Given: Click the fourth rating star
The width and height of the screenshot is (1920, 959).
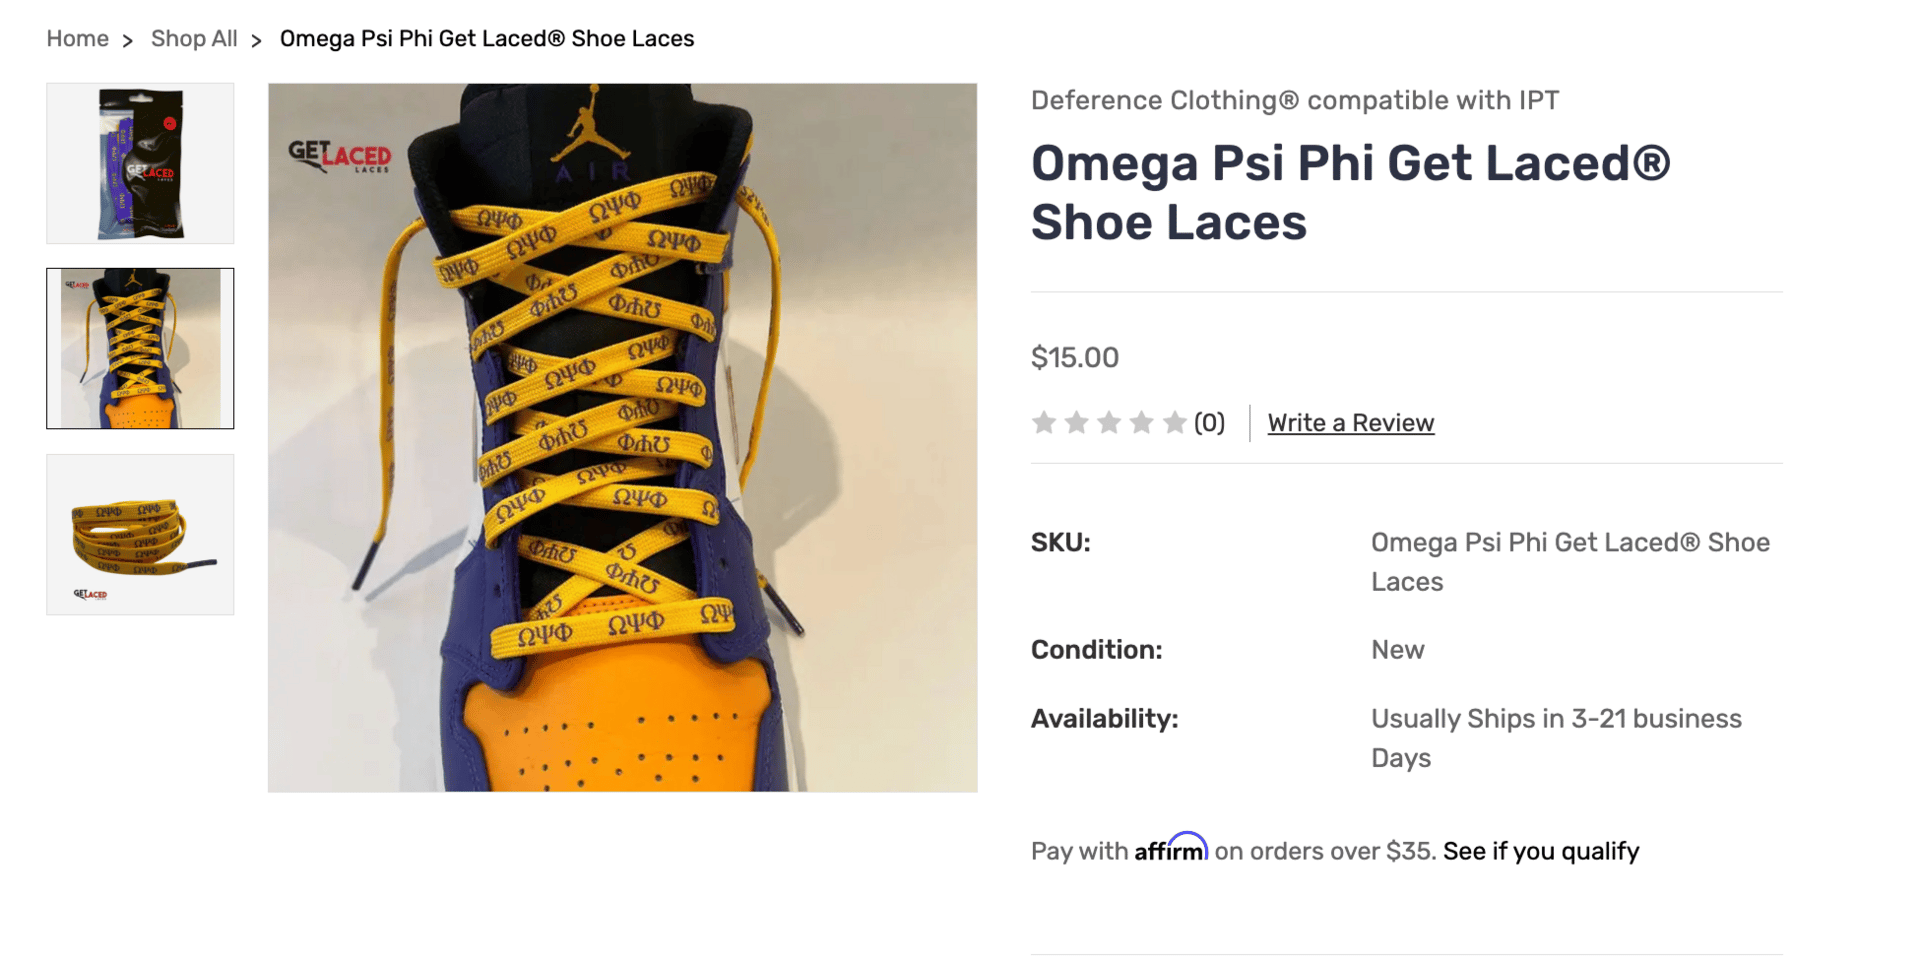Looking at the screenshot, I should tap(1142, 423).
